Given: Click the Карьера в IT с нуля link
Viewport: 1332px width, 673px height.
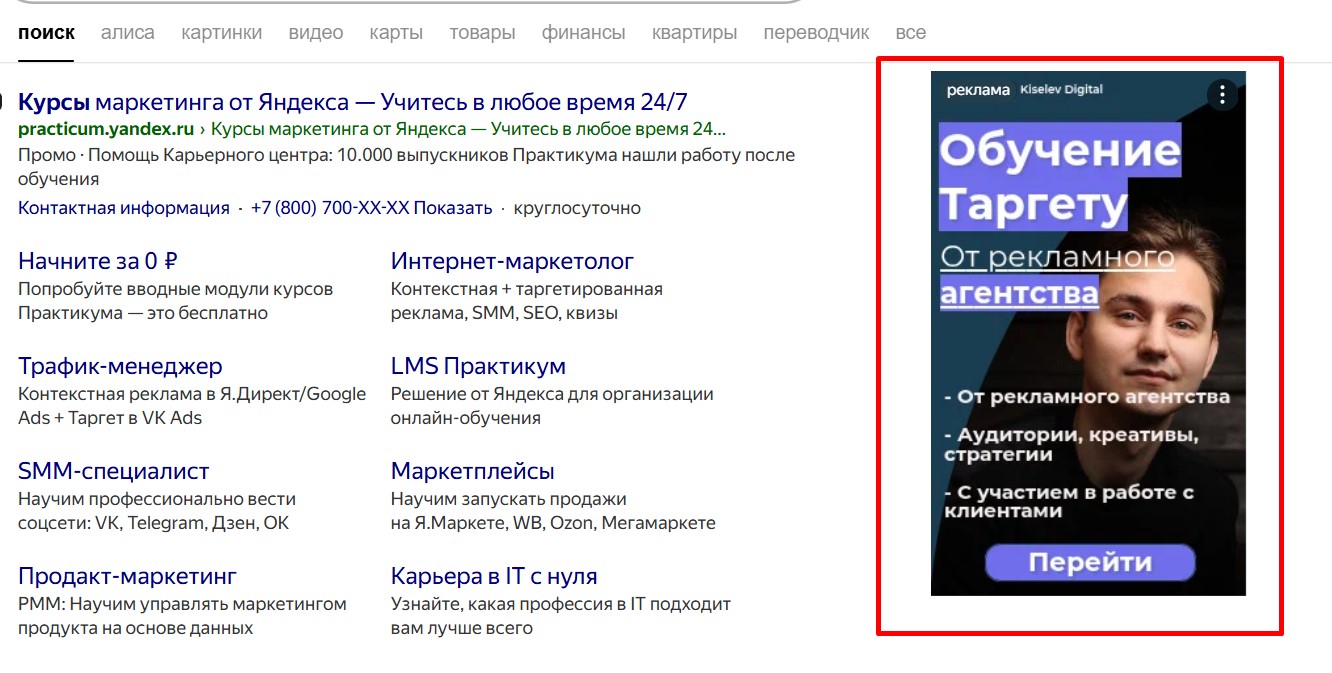Looking at the screenshot, I should point(494,576).
